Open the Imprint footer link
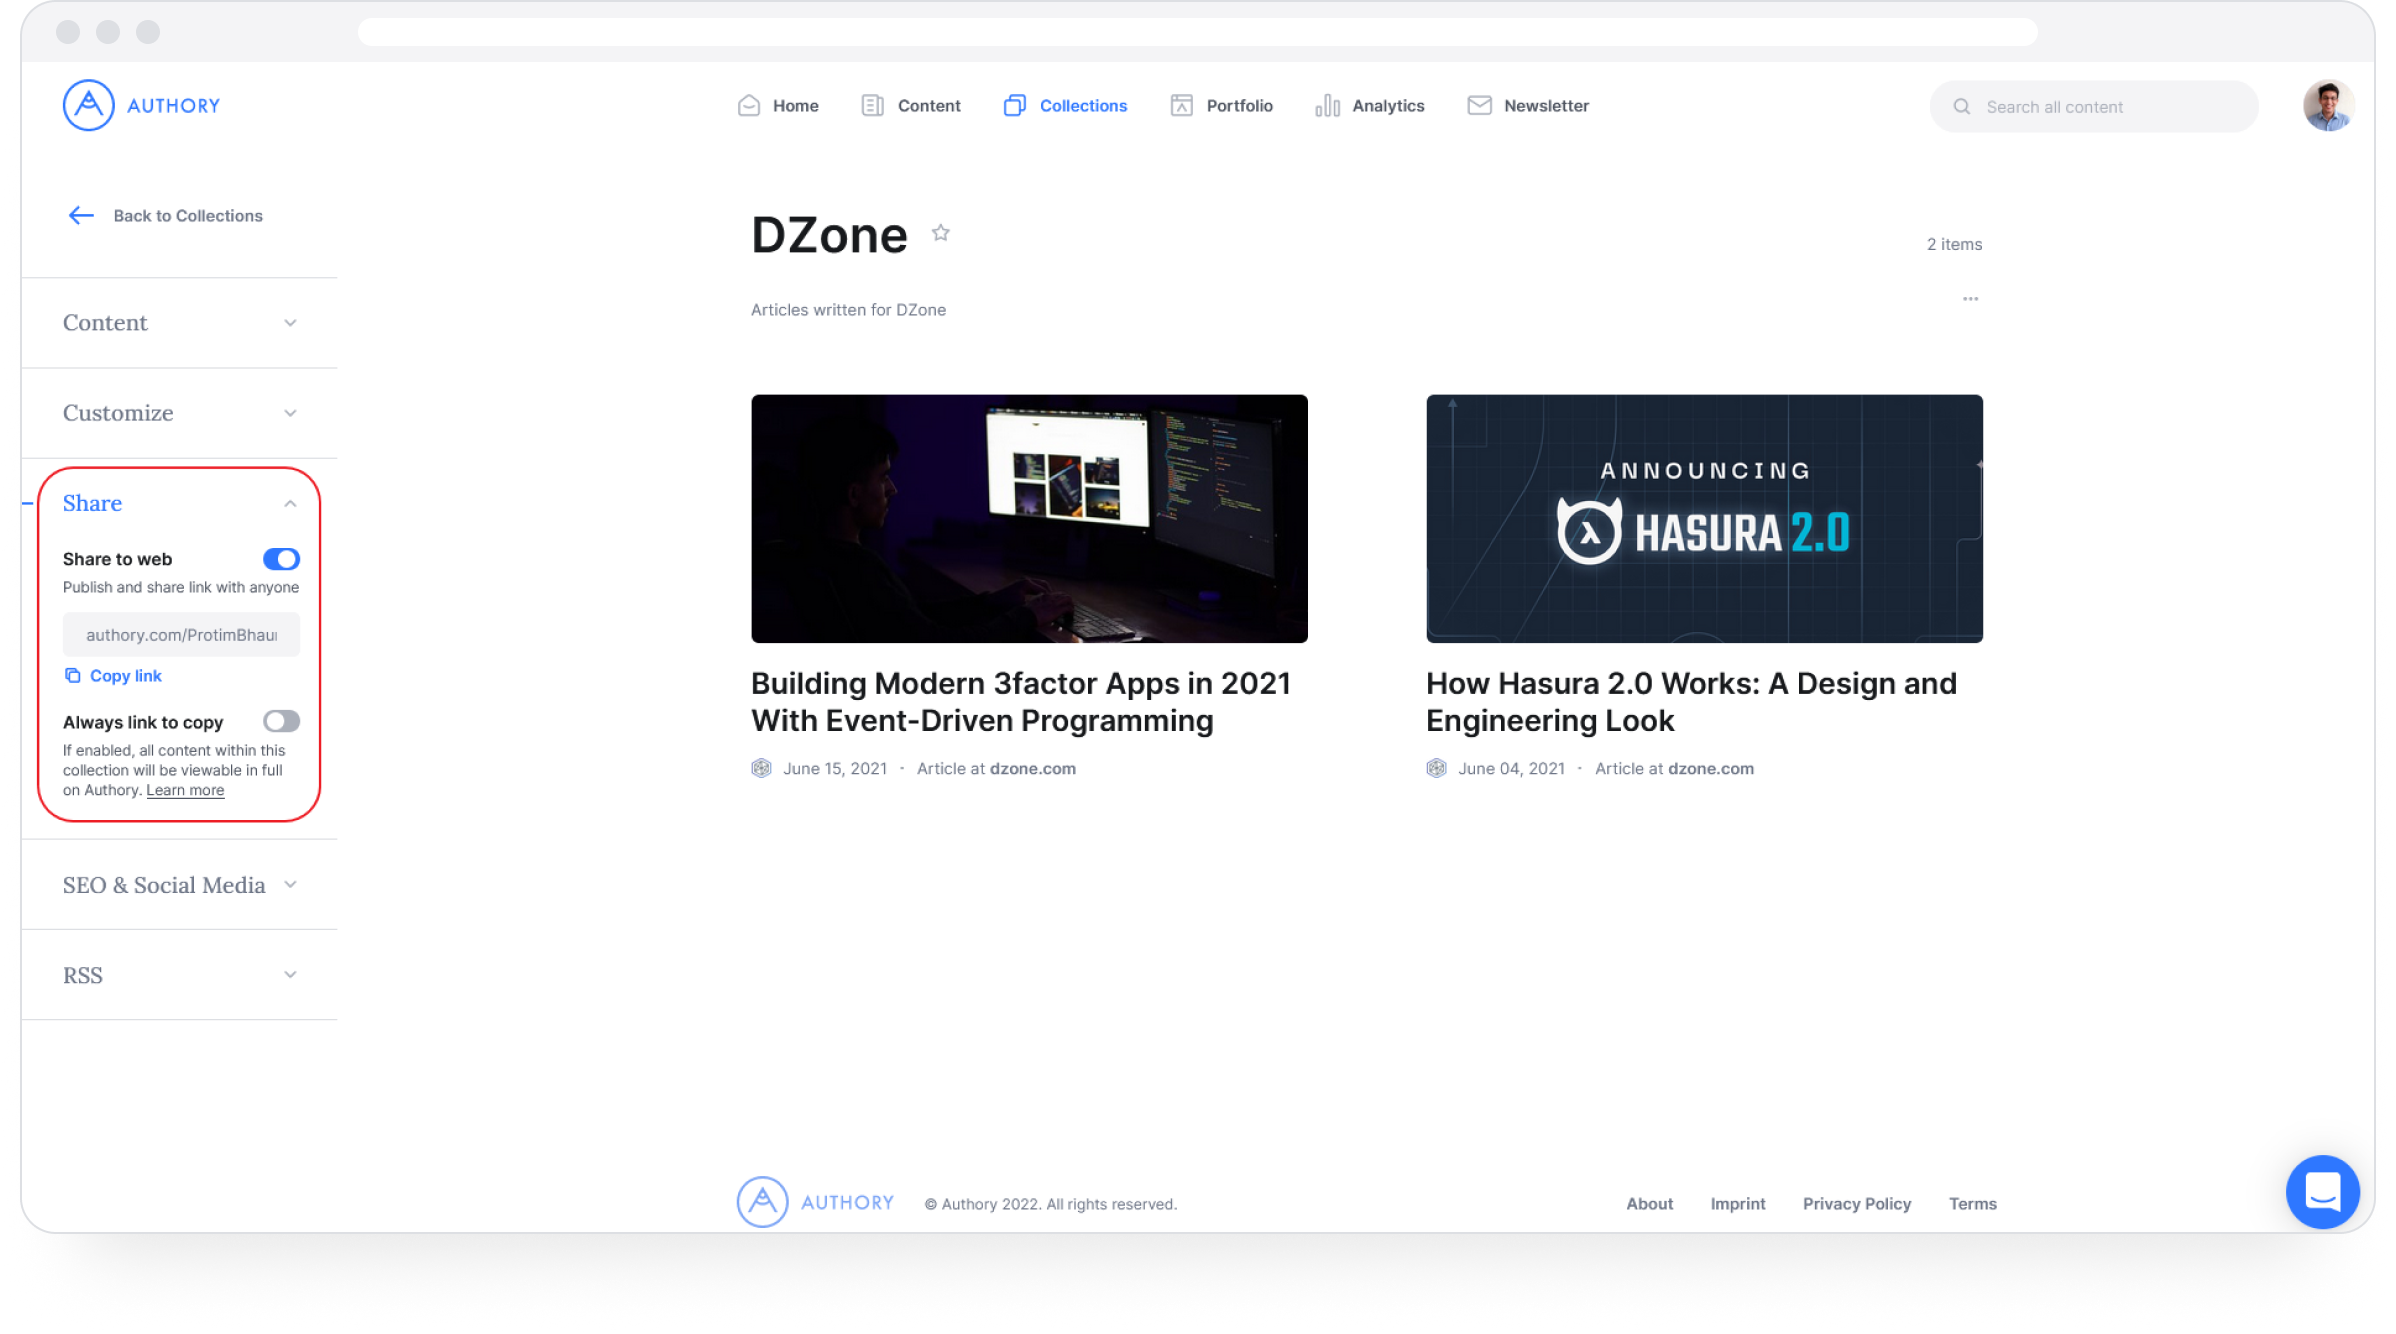This screenshot has height=1334, width=2396. coord(1737,1203)
